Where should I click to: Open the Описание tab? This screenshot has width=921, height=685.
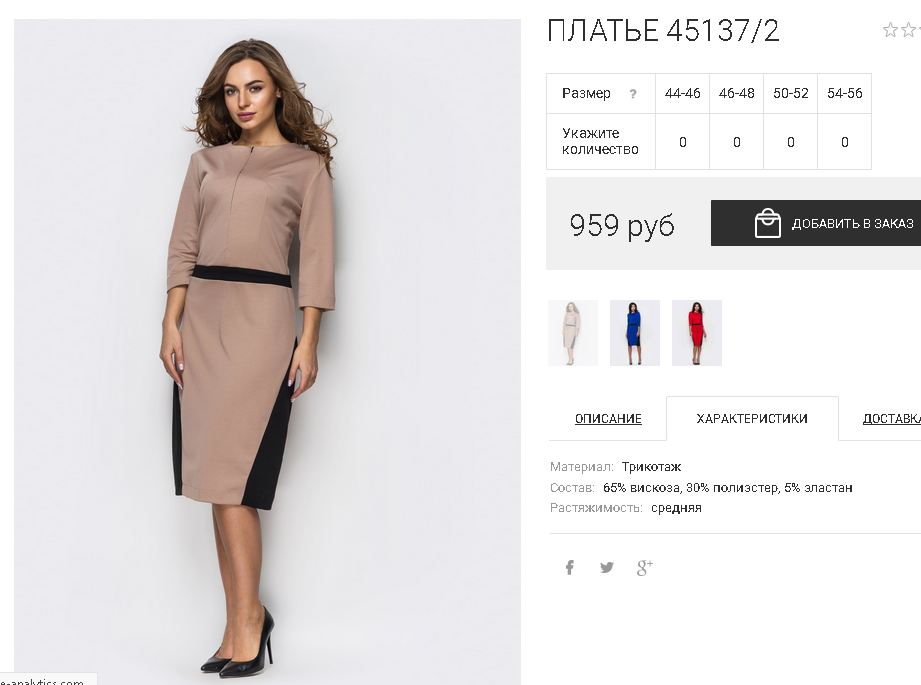pyautogui.click(x=608, y=419)
